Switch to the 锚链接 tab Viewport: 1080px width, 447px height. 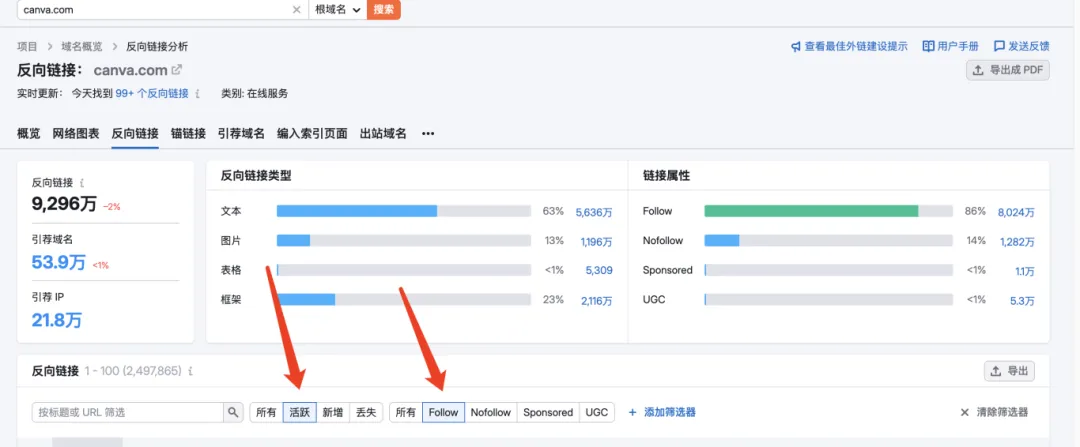tap(188, 134)
